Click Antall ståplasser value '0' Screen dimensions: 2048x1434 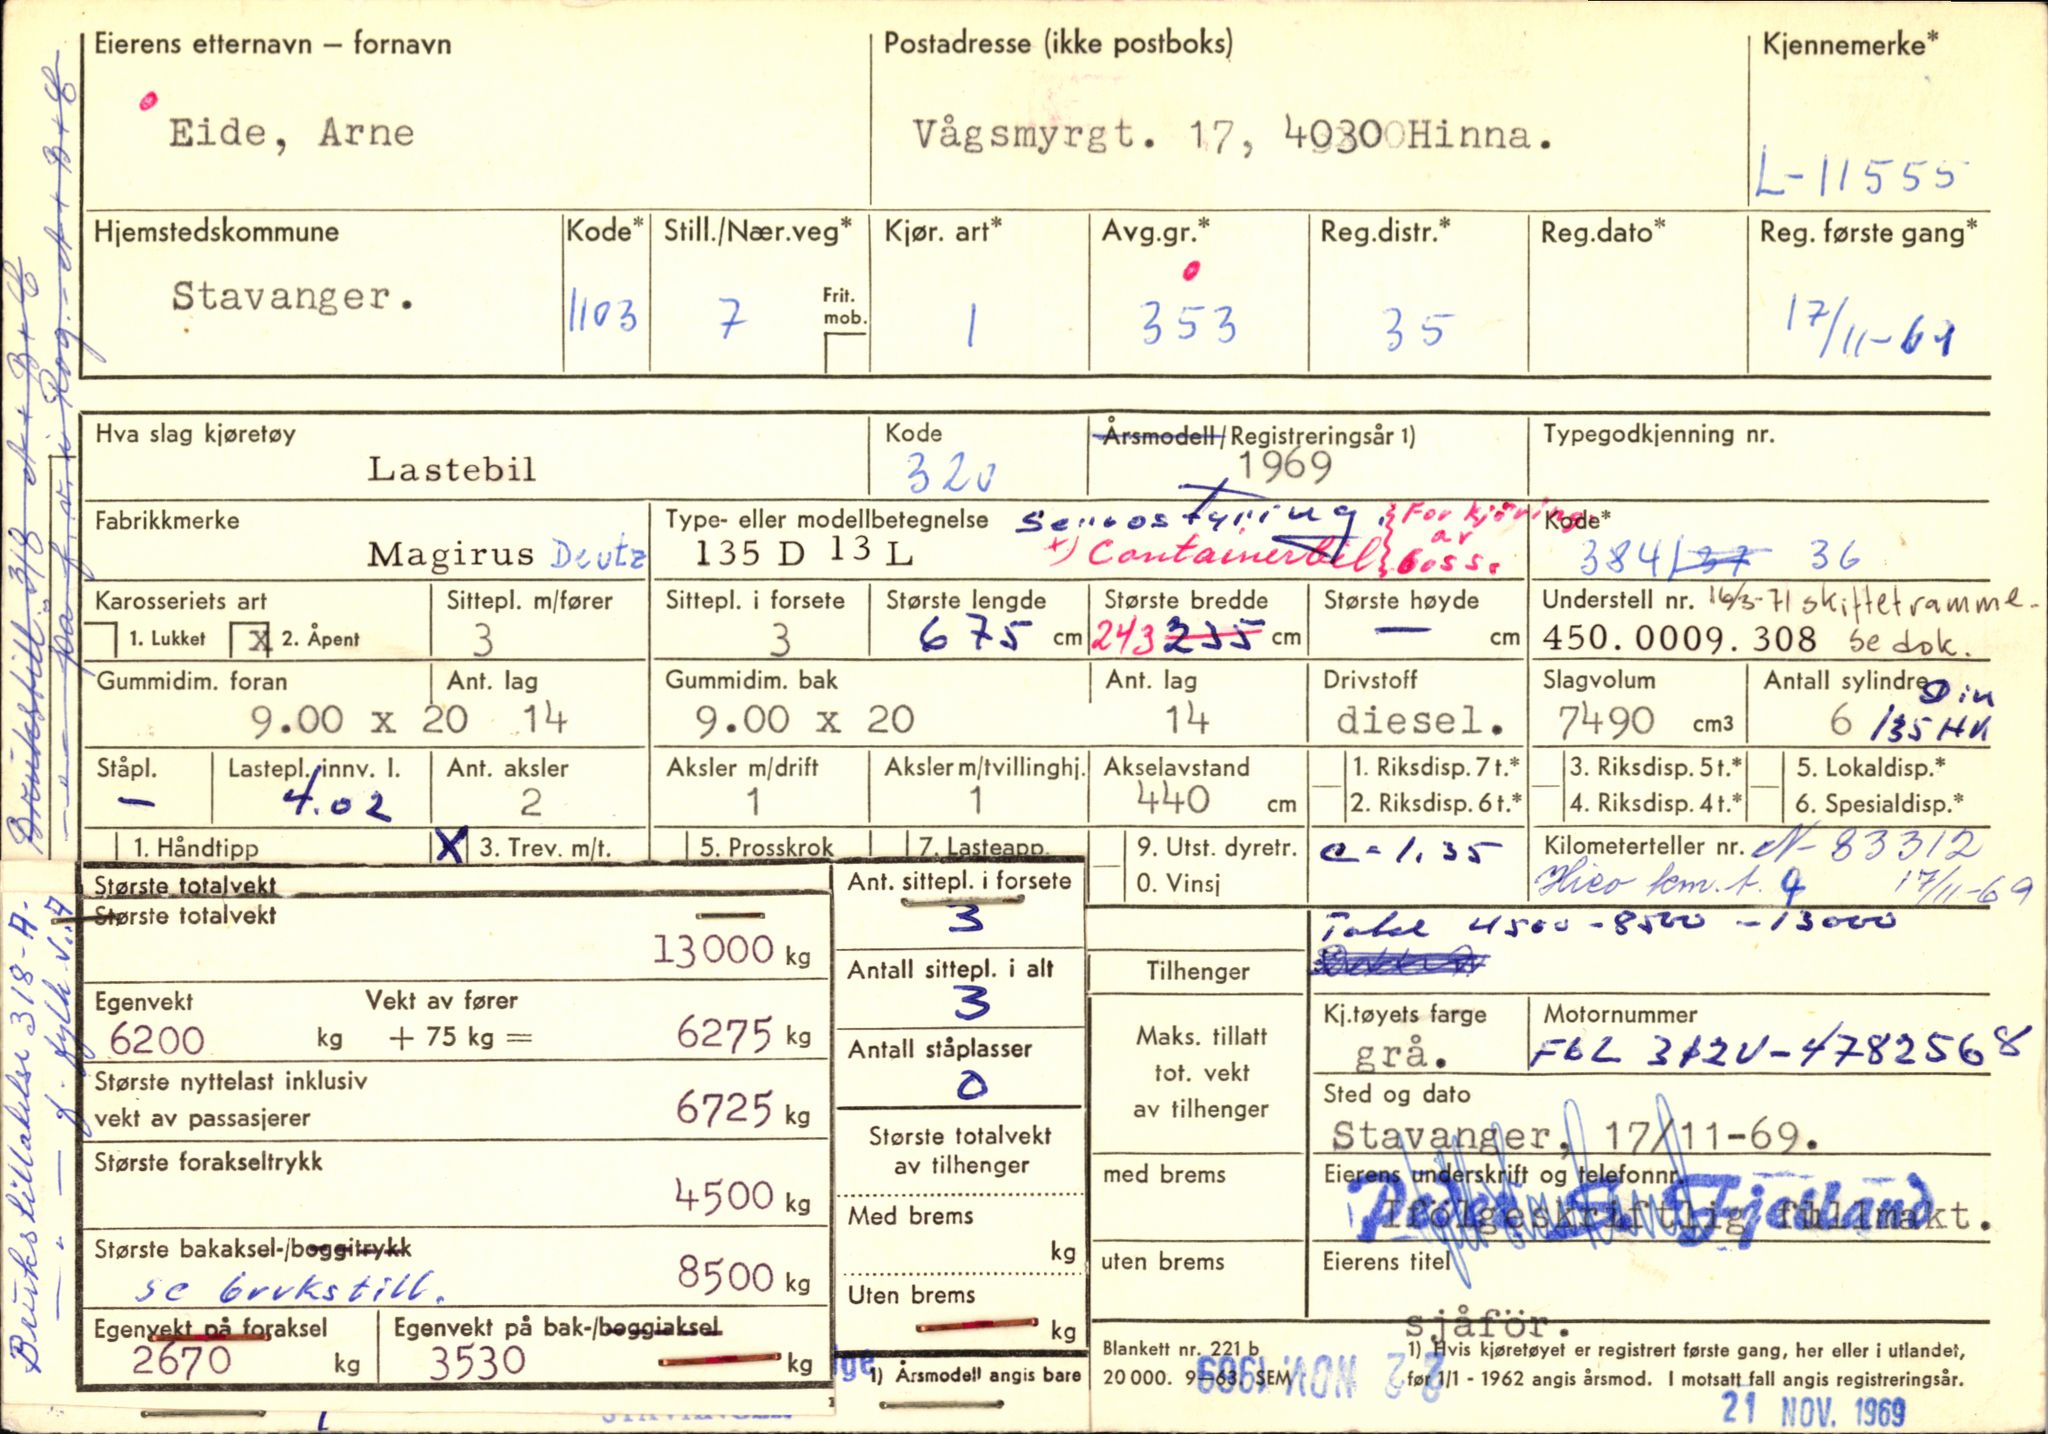click(970, 1084)
